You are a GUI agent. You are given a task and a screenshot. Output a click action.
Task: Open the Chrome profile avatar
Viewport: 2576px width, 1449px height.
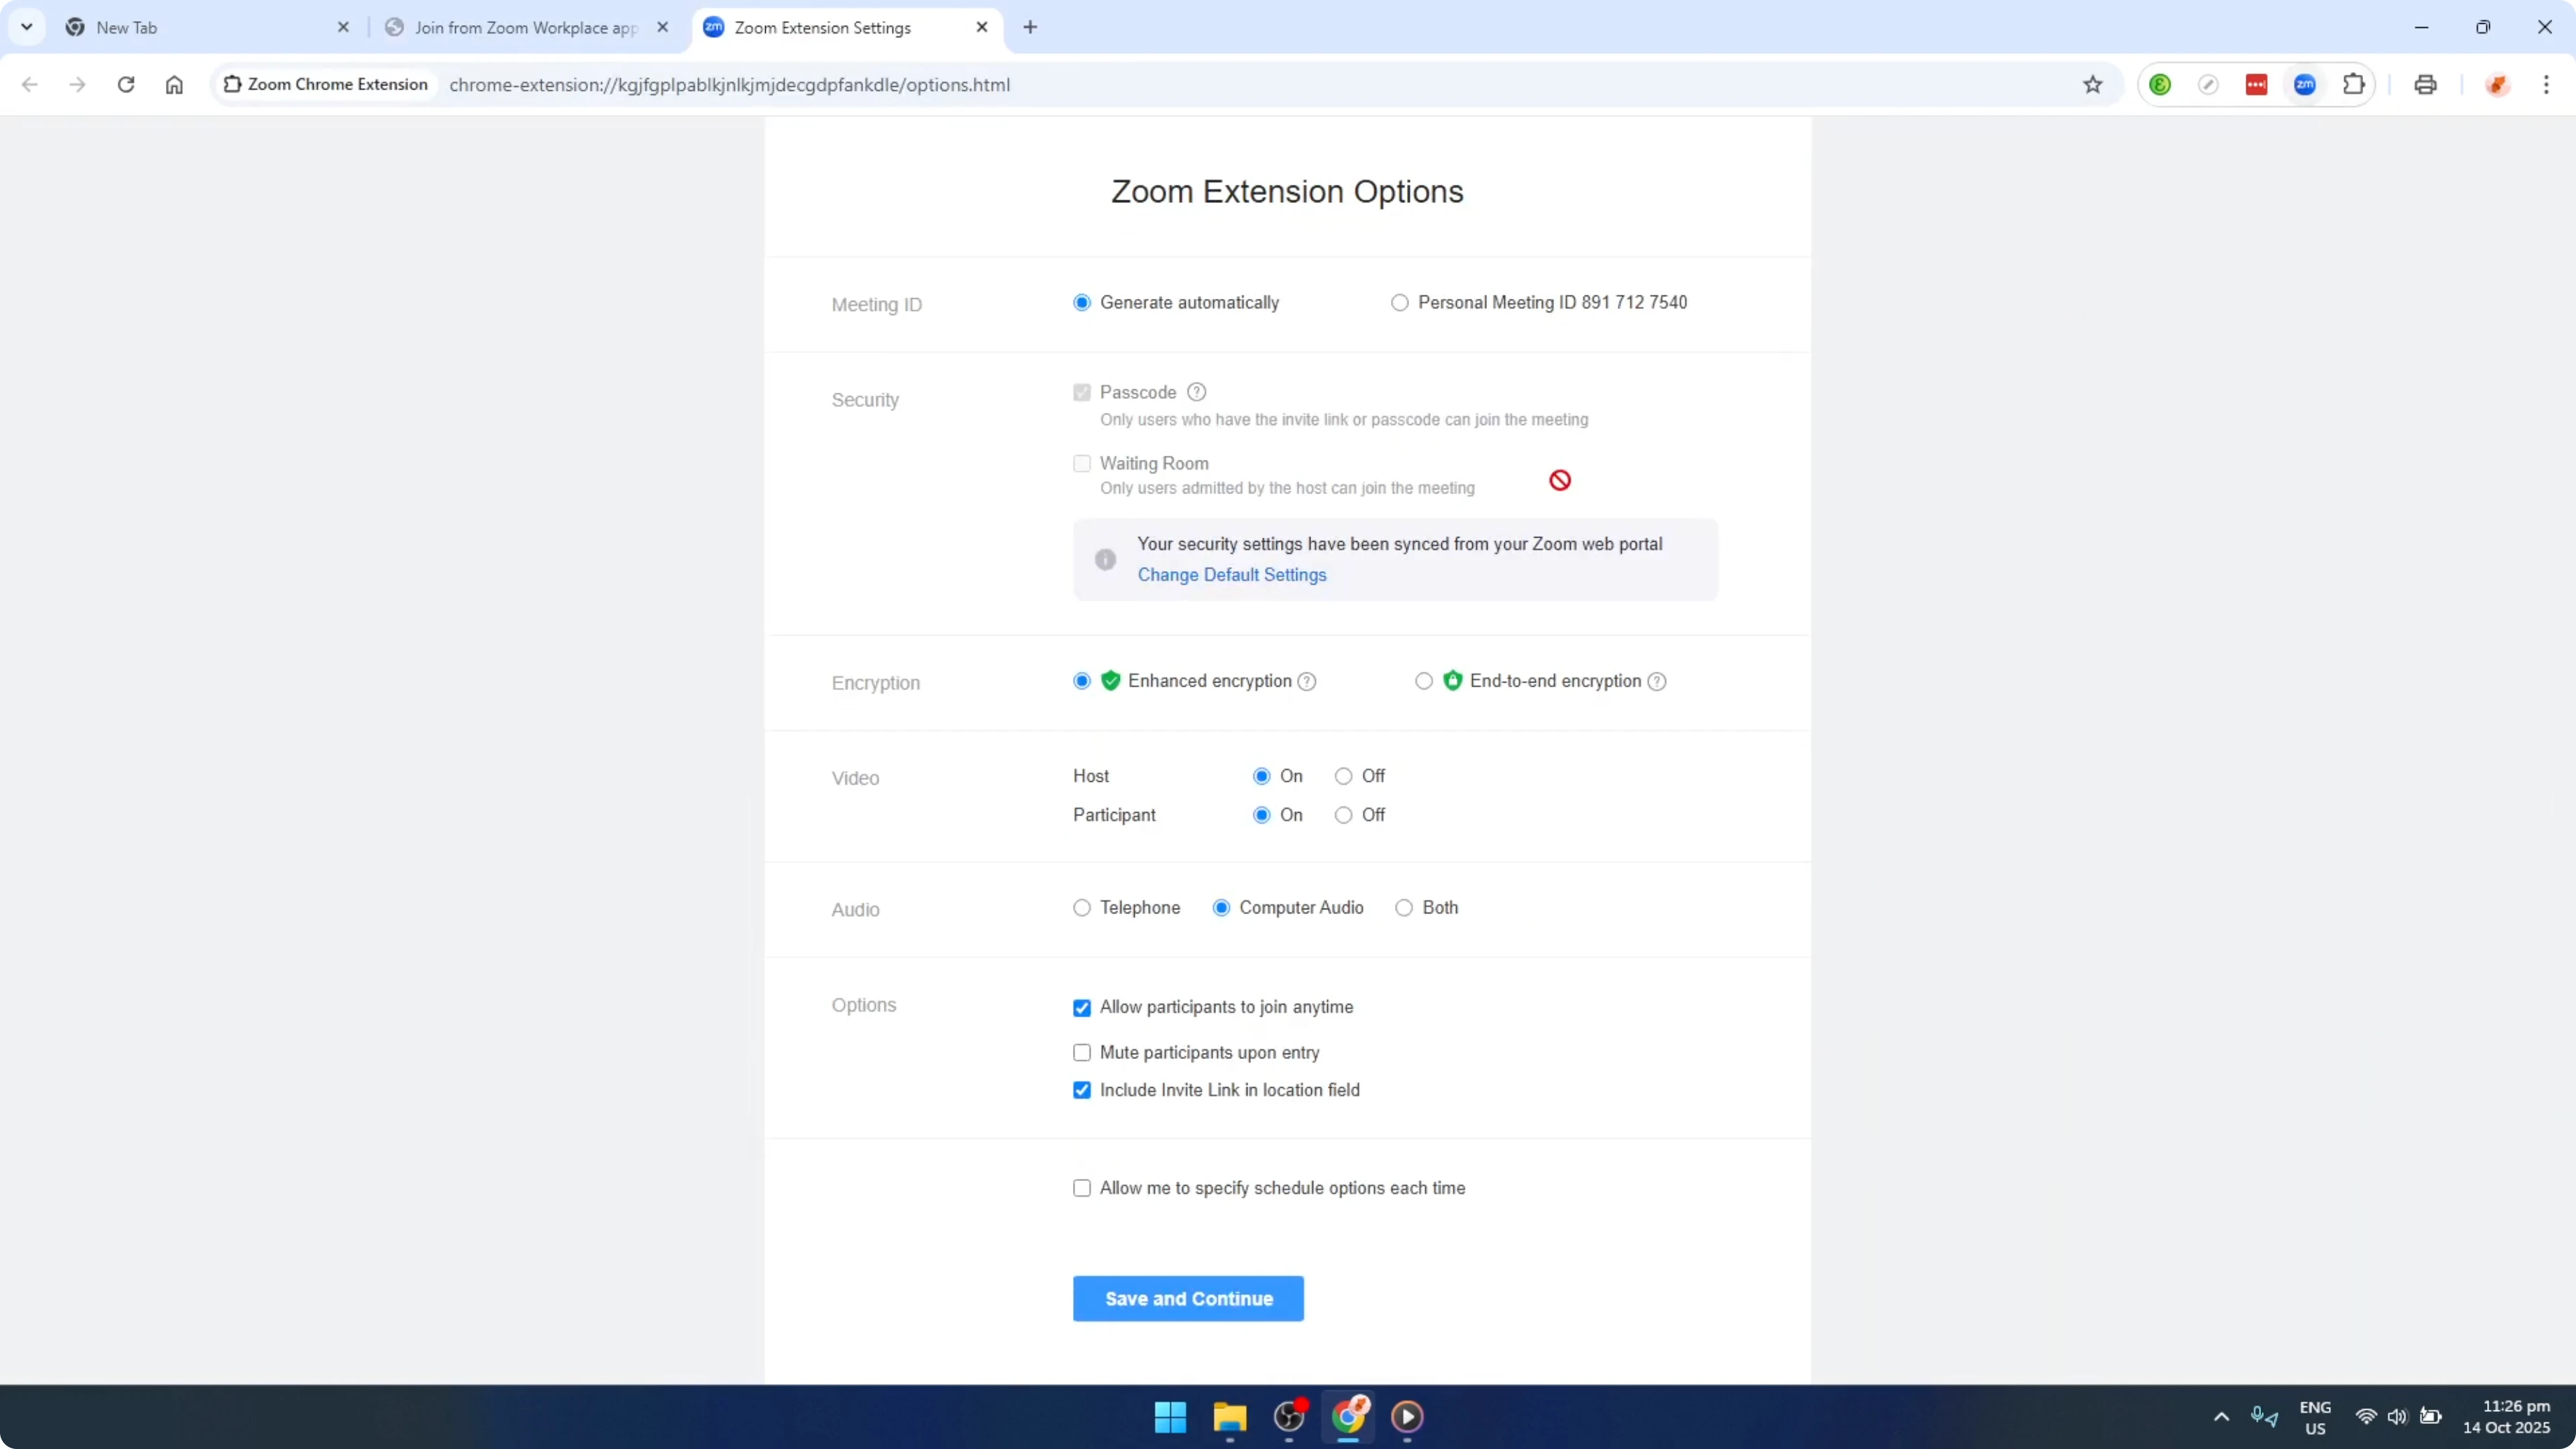2498,85
